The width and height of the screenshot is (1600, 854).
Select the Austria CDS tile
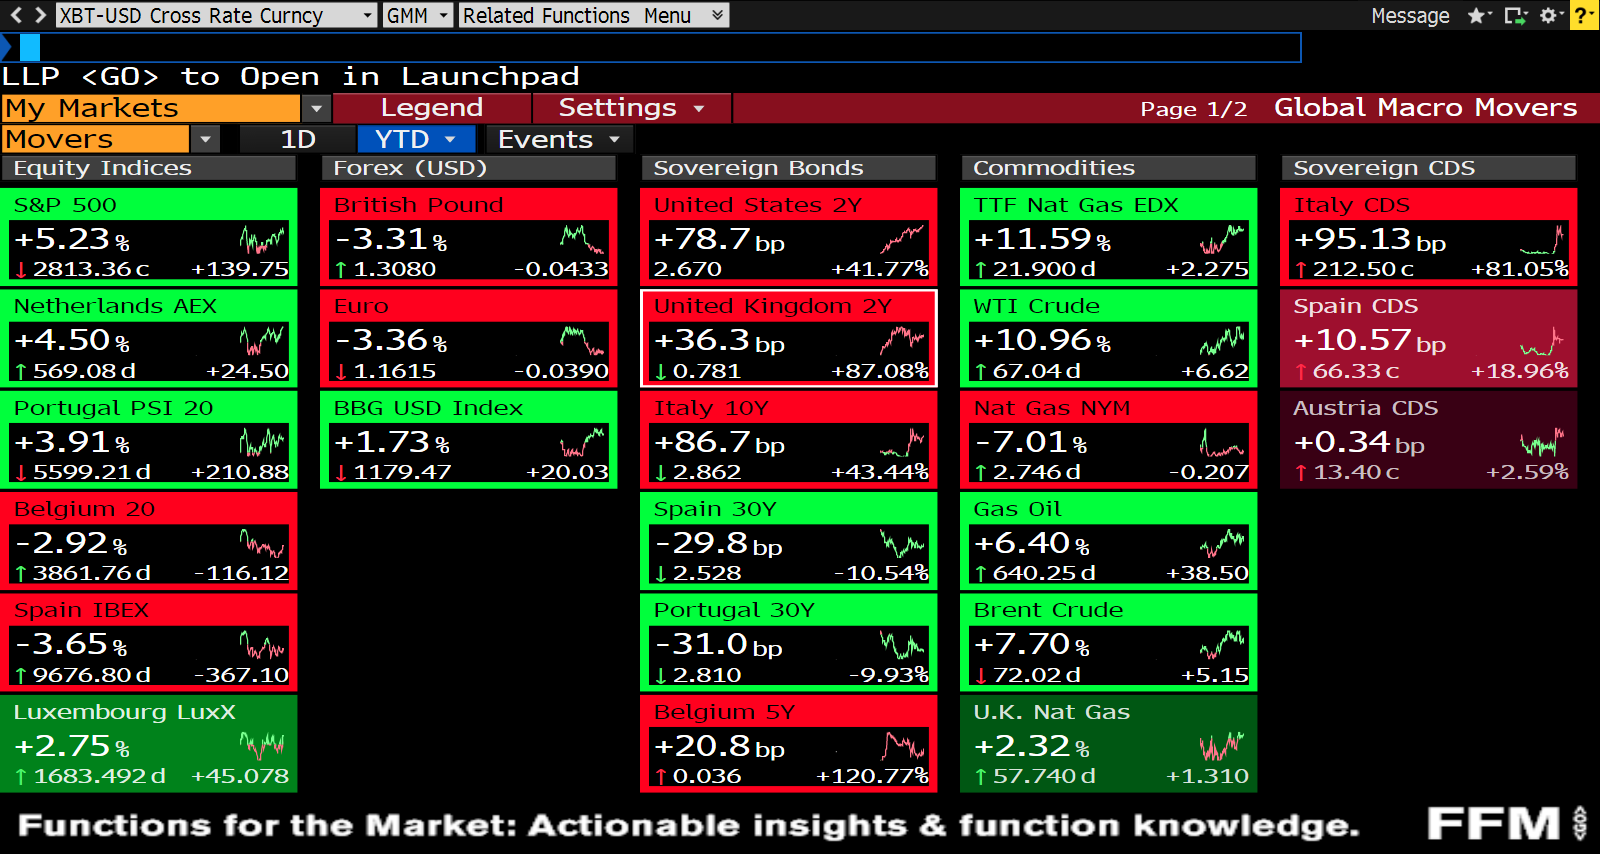pyautogui.click(x=1429, y=440)
